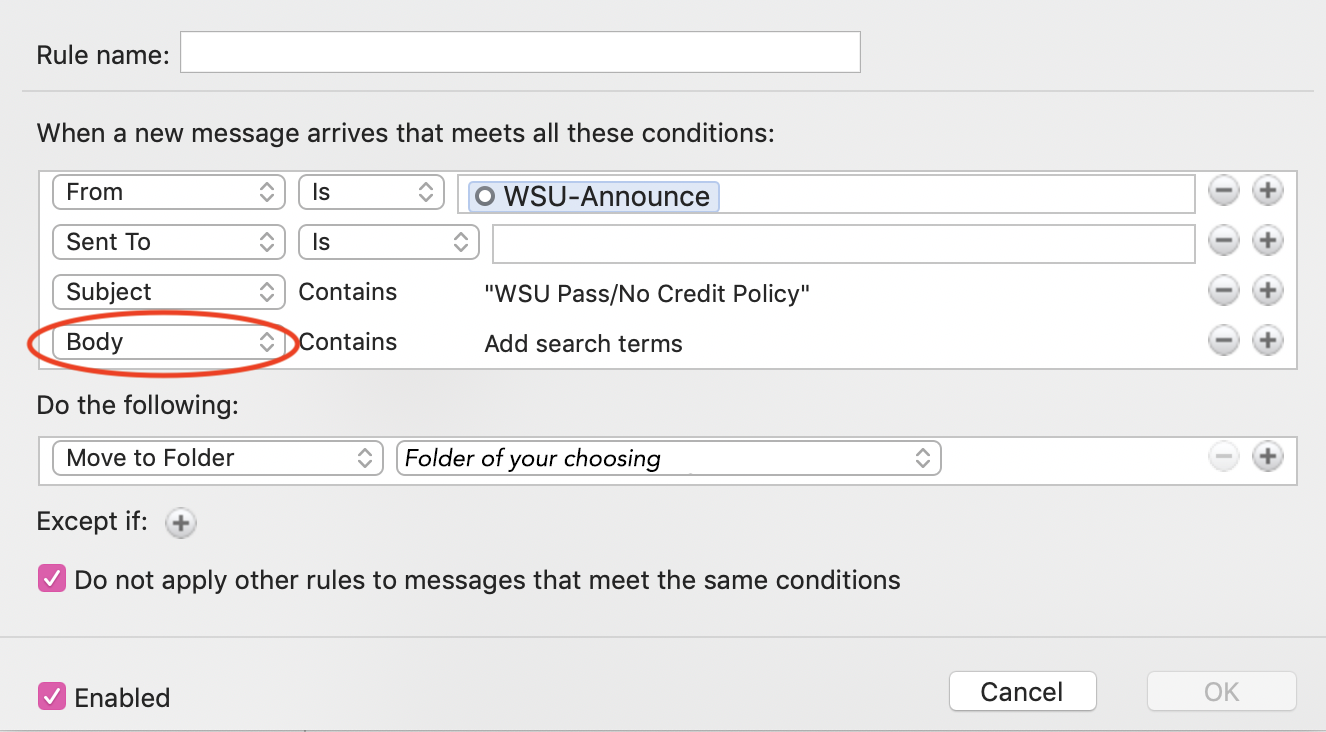This screenshot has width=1326, height=732.
Task: Click the Cancel button
Action: pyautogui.click(x=1022, y=692)
